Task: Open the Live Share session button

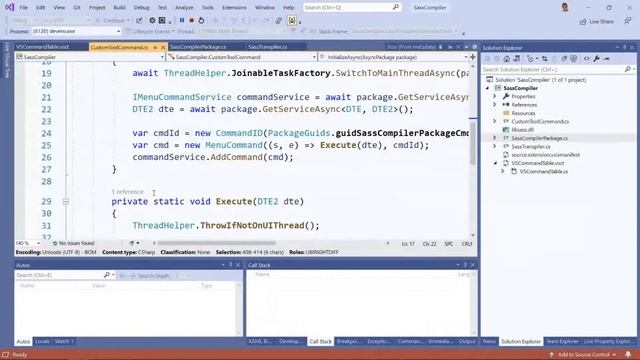Action: [596, 21]
